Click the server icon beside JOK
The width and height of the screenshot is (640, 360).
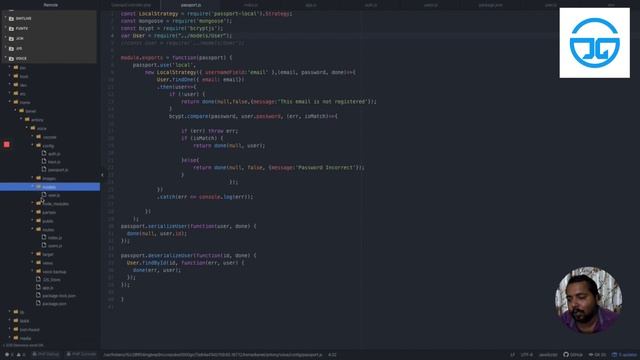[x=11, y=38]
